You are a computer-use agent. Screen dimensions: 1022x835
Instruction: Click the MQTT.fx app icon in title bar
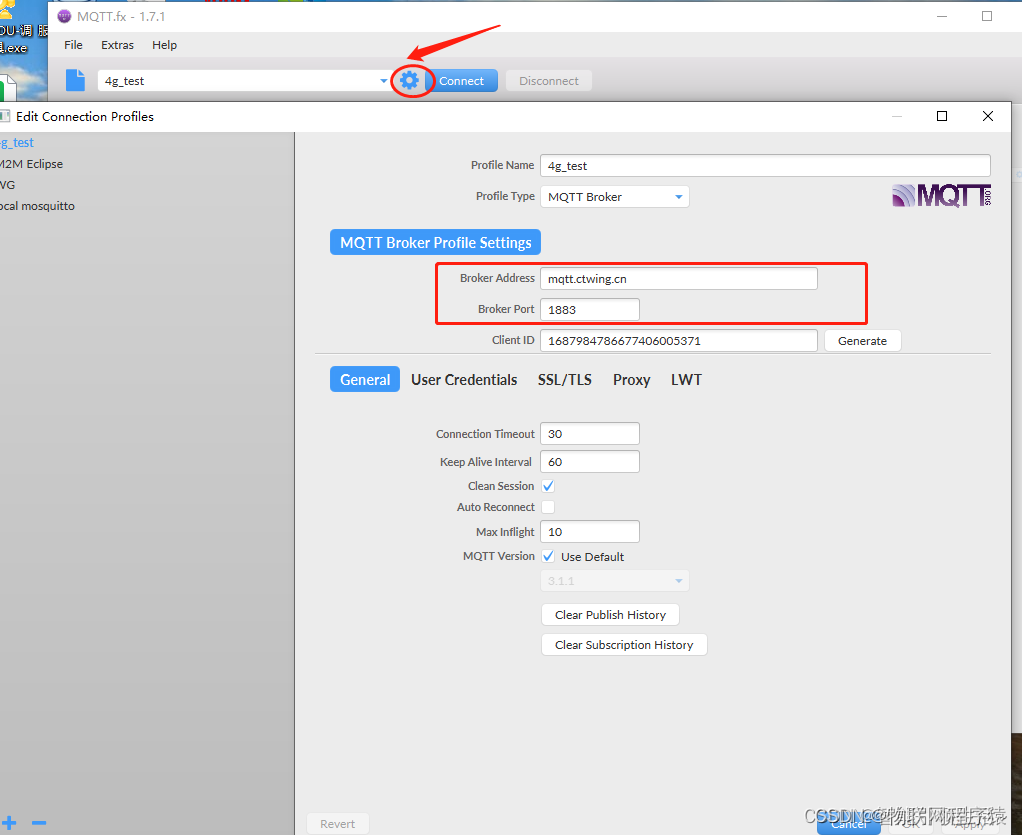(x=65, y=16)
